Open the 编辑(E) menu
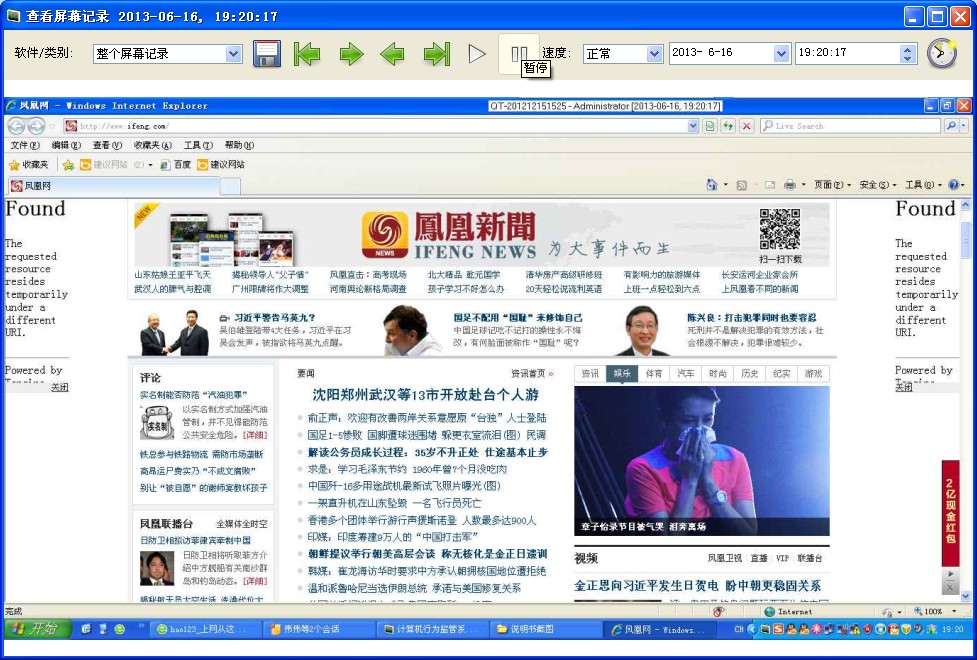977x660 pixels. [66, 145]
